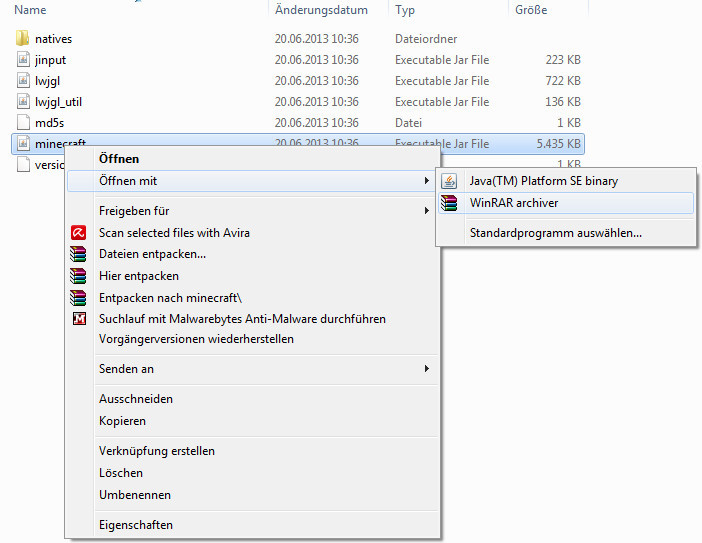Viewport: 702px width, 543px height.
Task: Click the version file icon
Action: (23, 164)
